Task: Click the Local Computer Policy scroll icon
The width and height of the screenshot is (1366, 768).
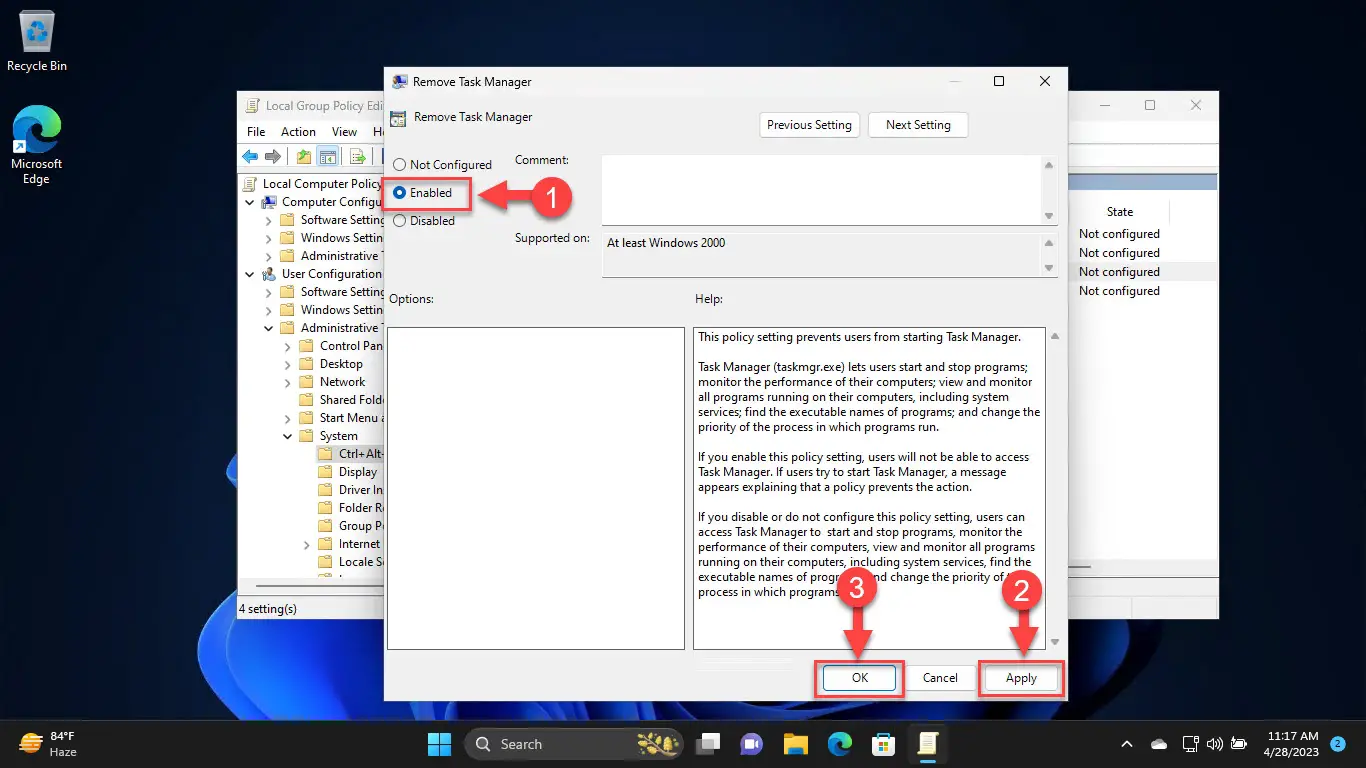Action: point(250,184)
